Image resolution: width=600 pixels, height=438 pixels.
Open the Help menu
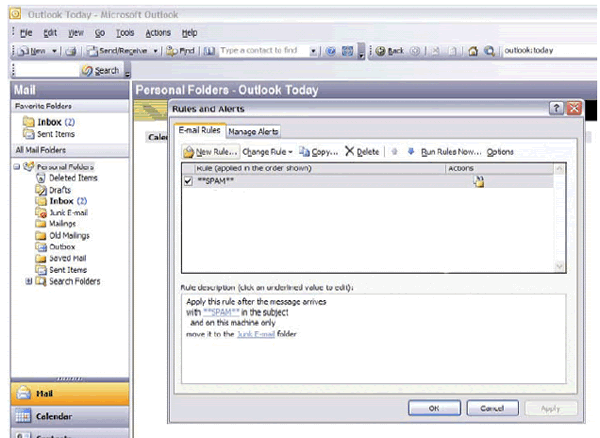[x=189, y=33]
